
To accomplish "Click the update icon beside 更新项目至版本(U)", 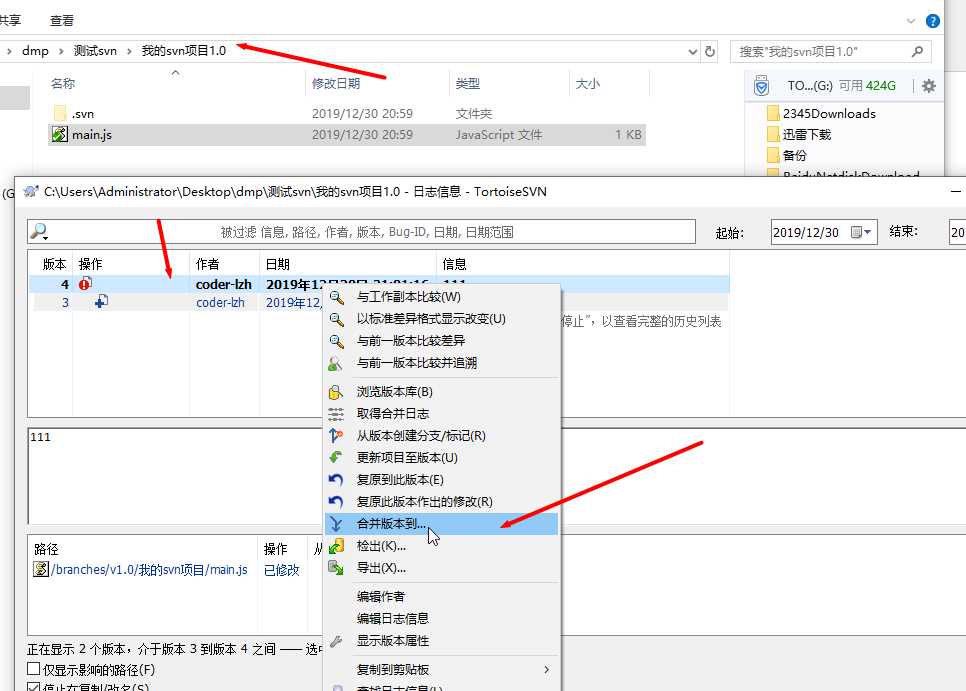I will tap(336, 458).
